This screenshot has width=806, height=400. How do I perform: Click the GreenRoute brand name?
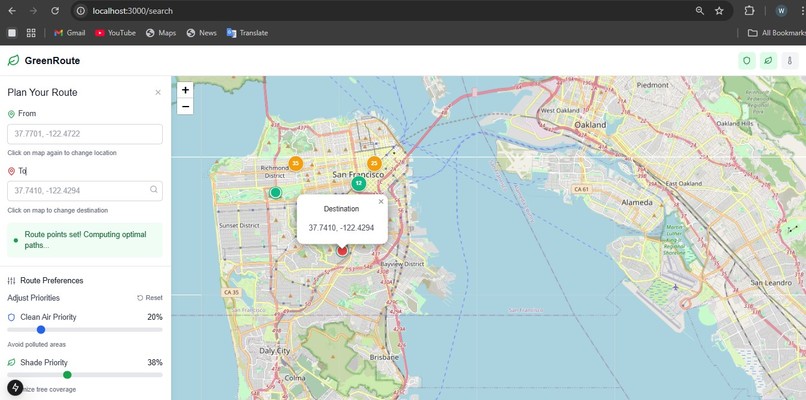tap(52, 61)
